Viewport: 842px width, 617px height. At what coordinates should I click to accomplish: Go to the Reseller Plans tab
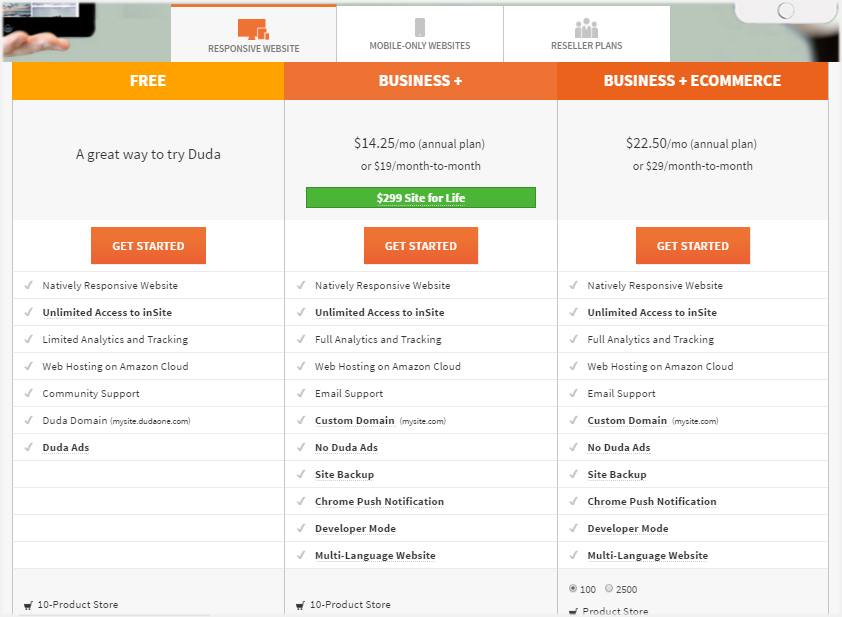pos(586,34)
